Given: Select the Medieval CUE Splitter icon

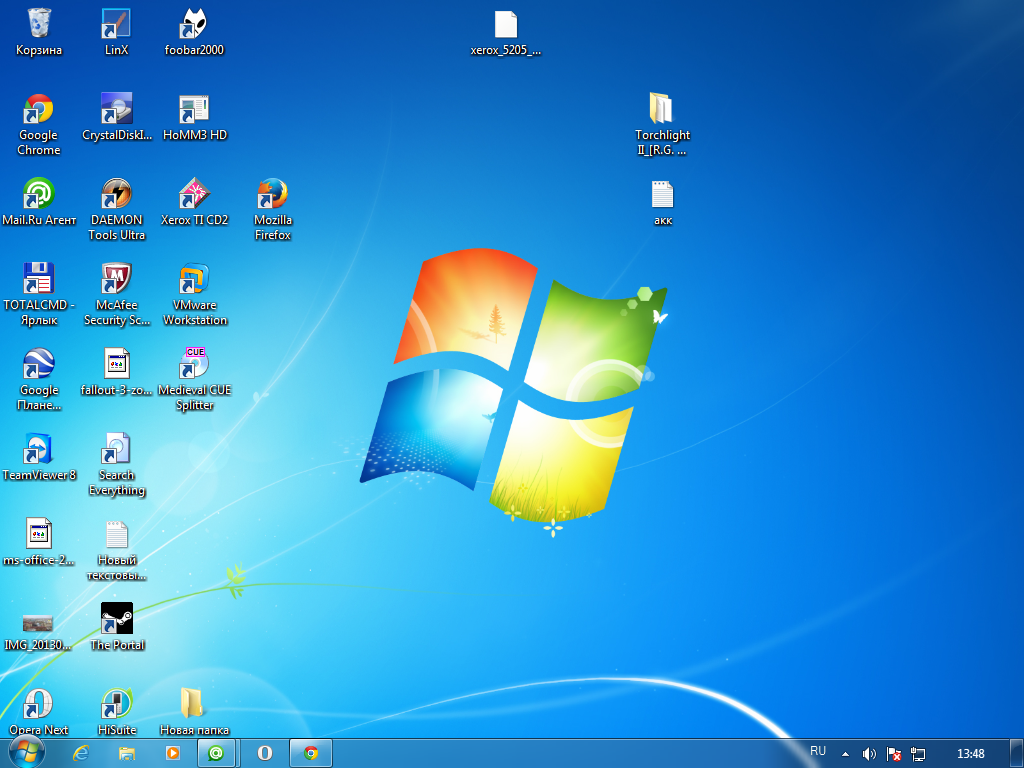Looking at the screenshot, I should click(194, 364).
